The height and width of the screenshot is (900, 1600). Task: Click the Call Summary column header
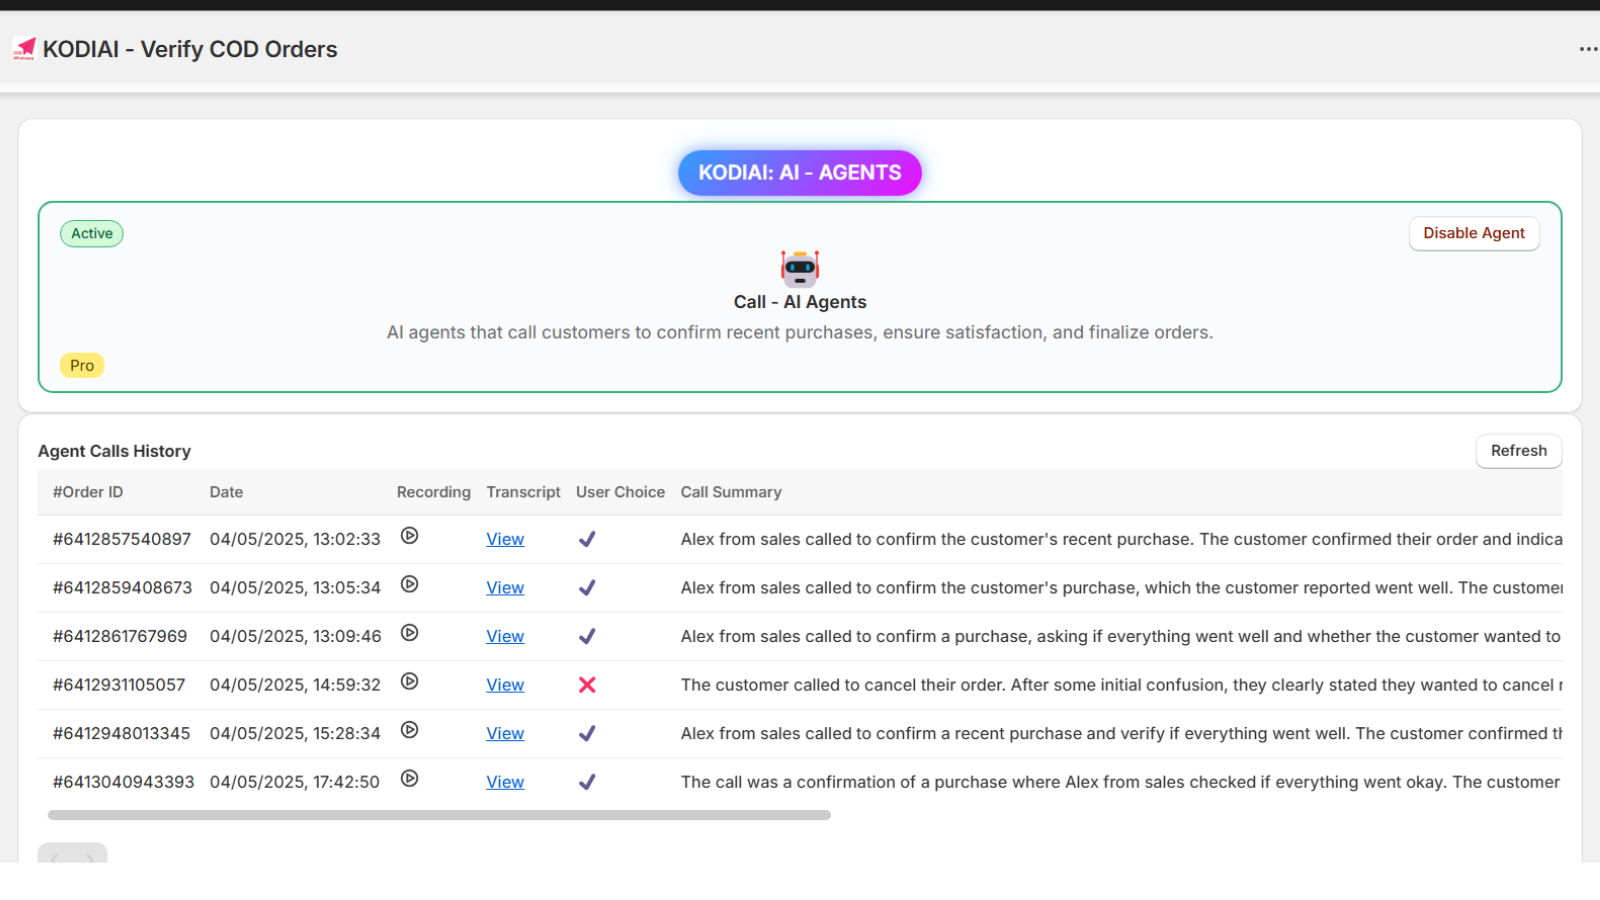point(731,492)
